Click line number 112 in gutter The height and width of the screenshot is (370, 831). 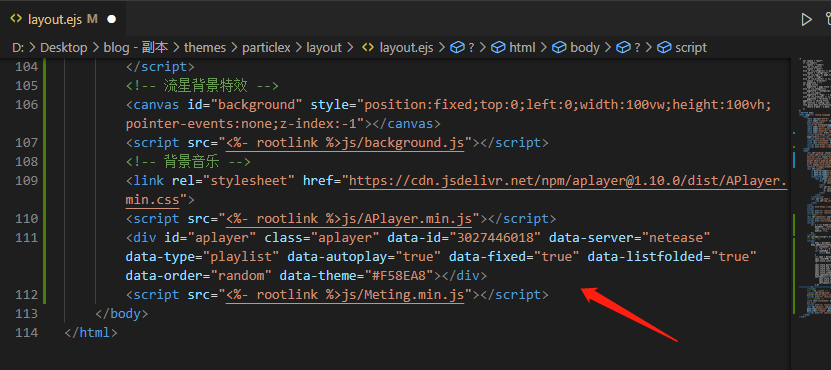coord(27,295)
